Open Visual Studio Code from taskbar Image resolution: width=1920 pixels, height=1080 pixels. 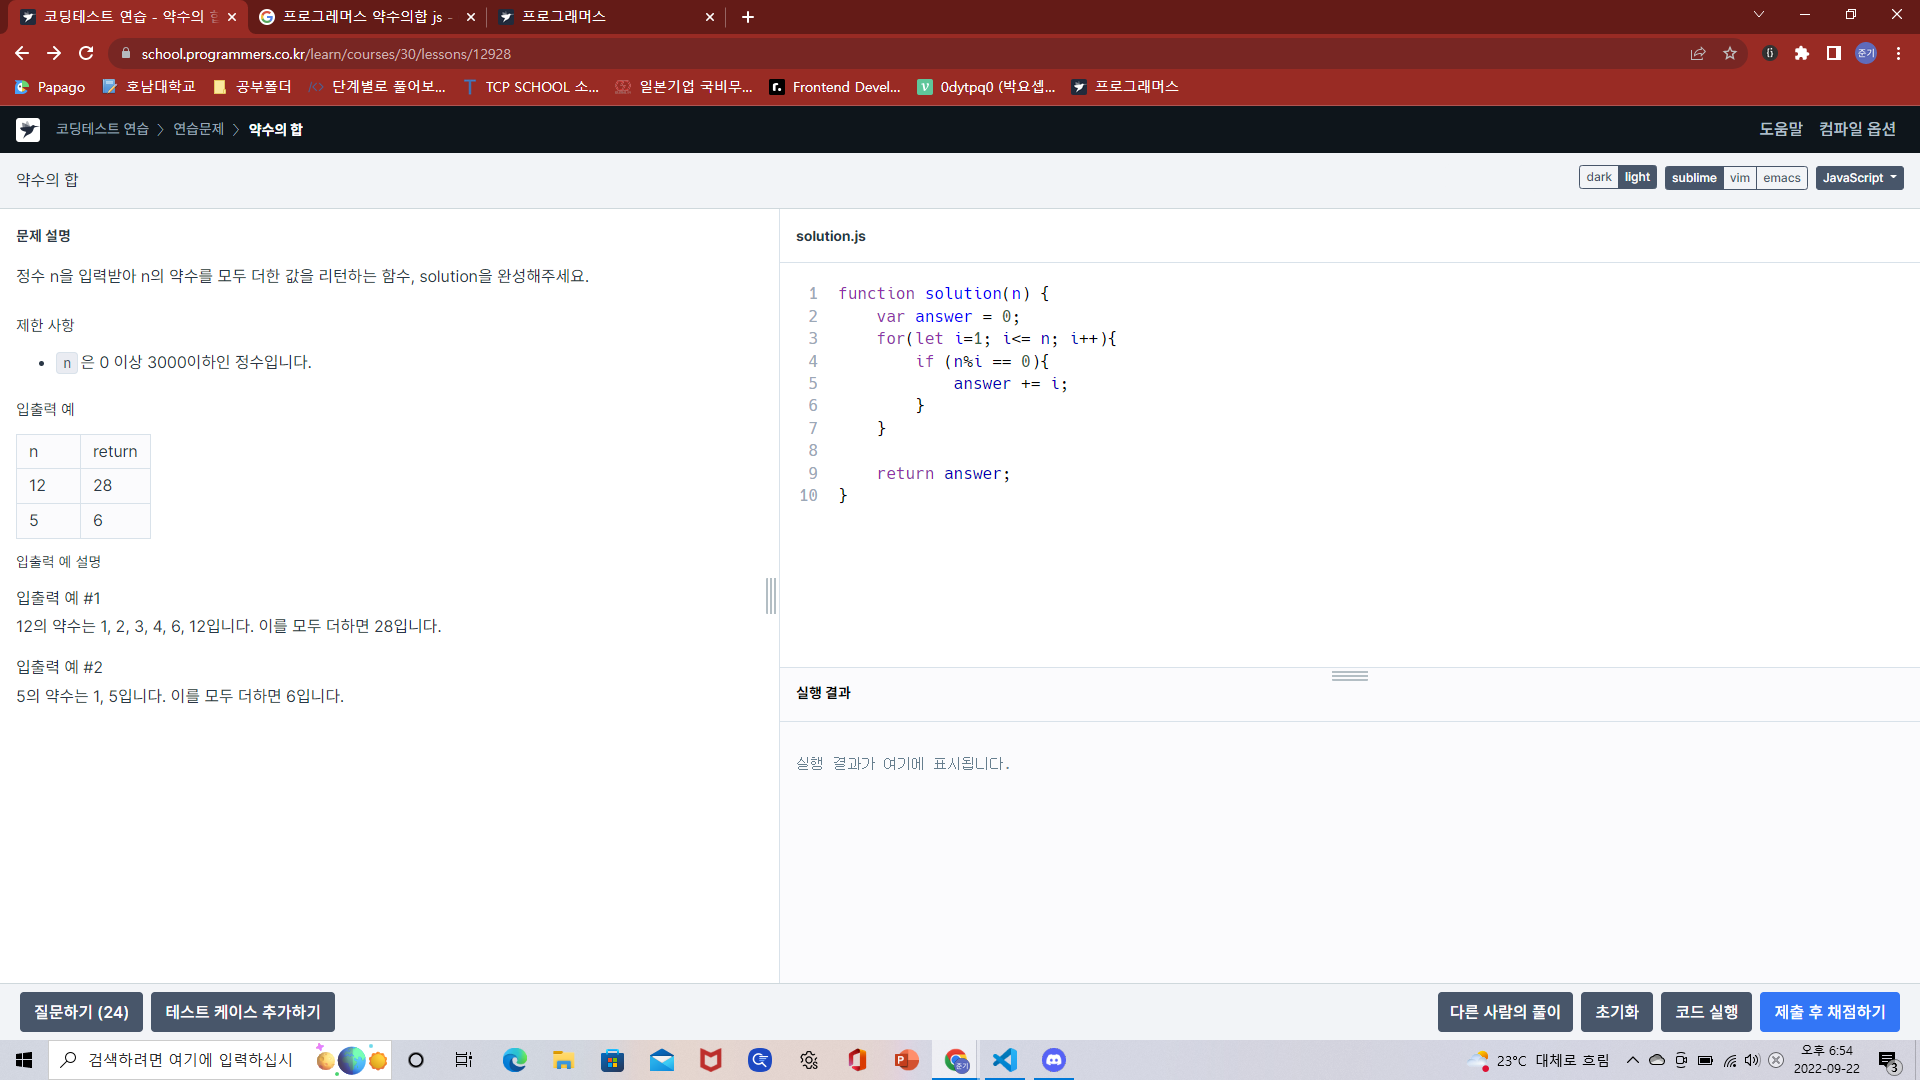point(1005,1060)
